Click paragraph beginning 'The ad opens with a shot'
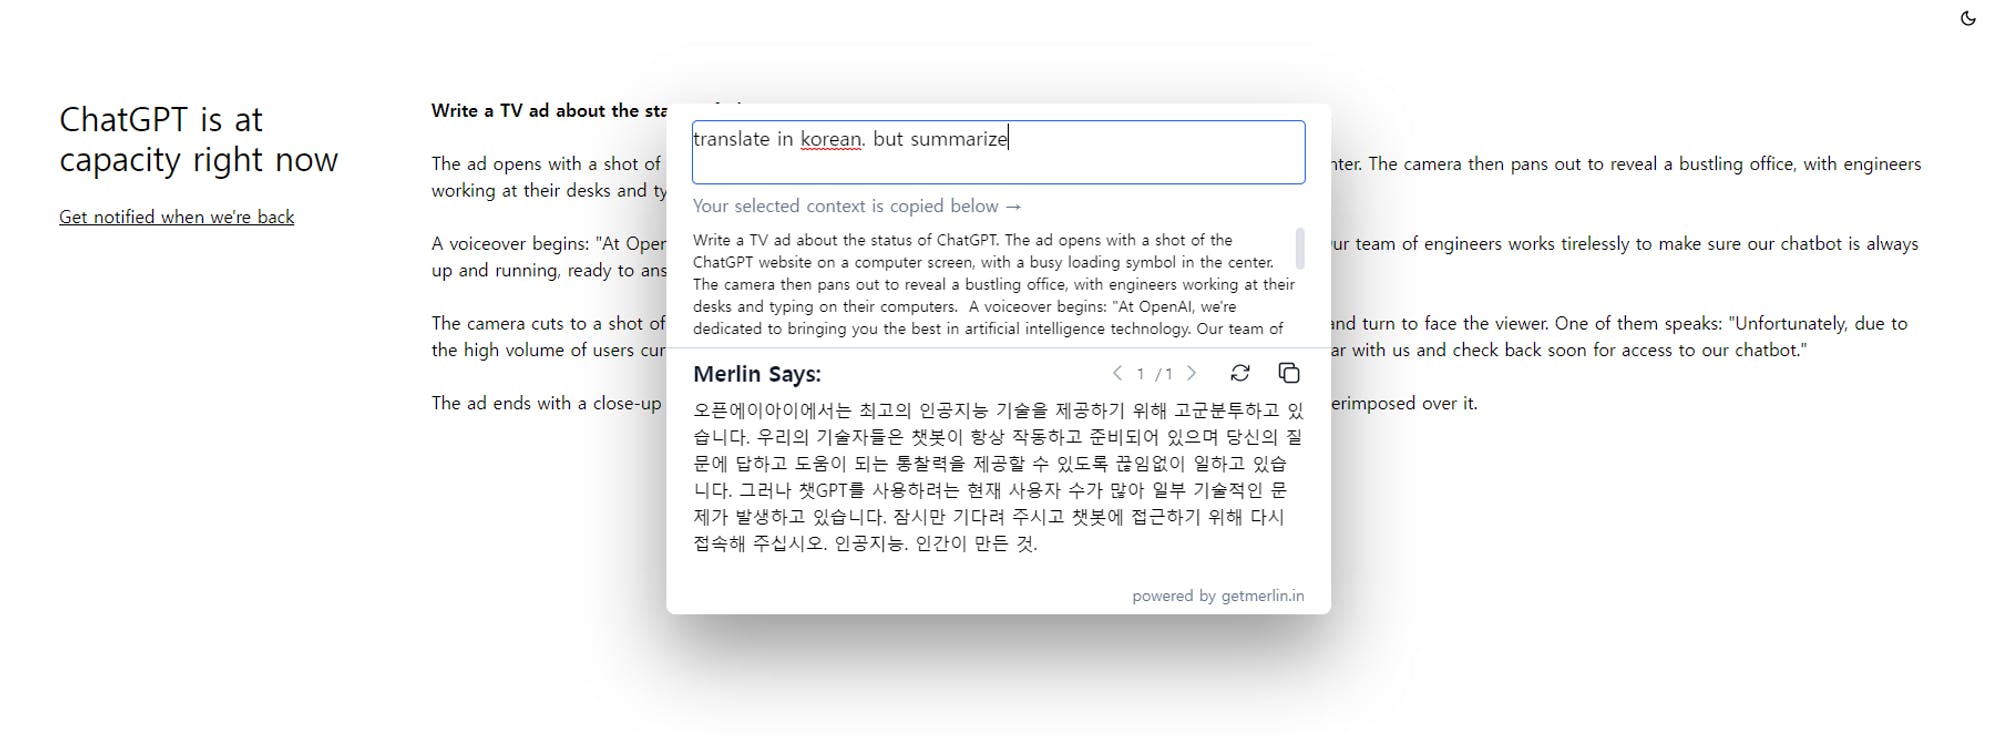Screen dimensions: 2000x736 [549, 177]
